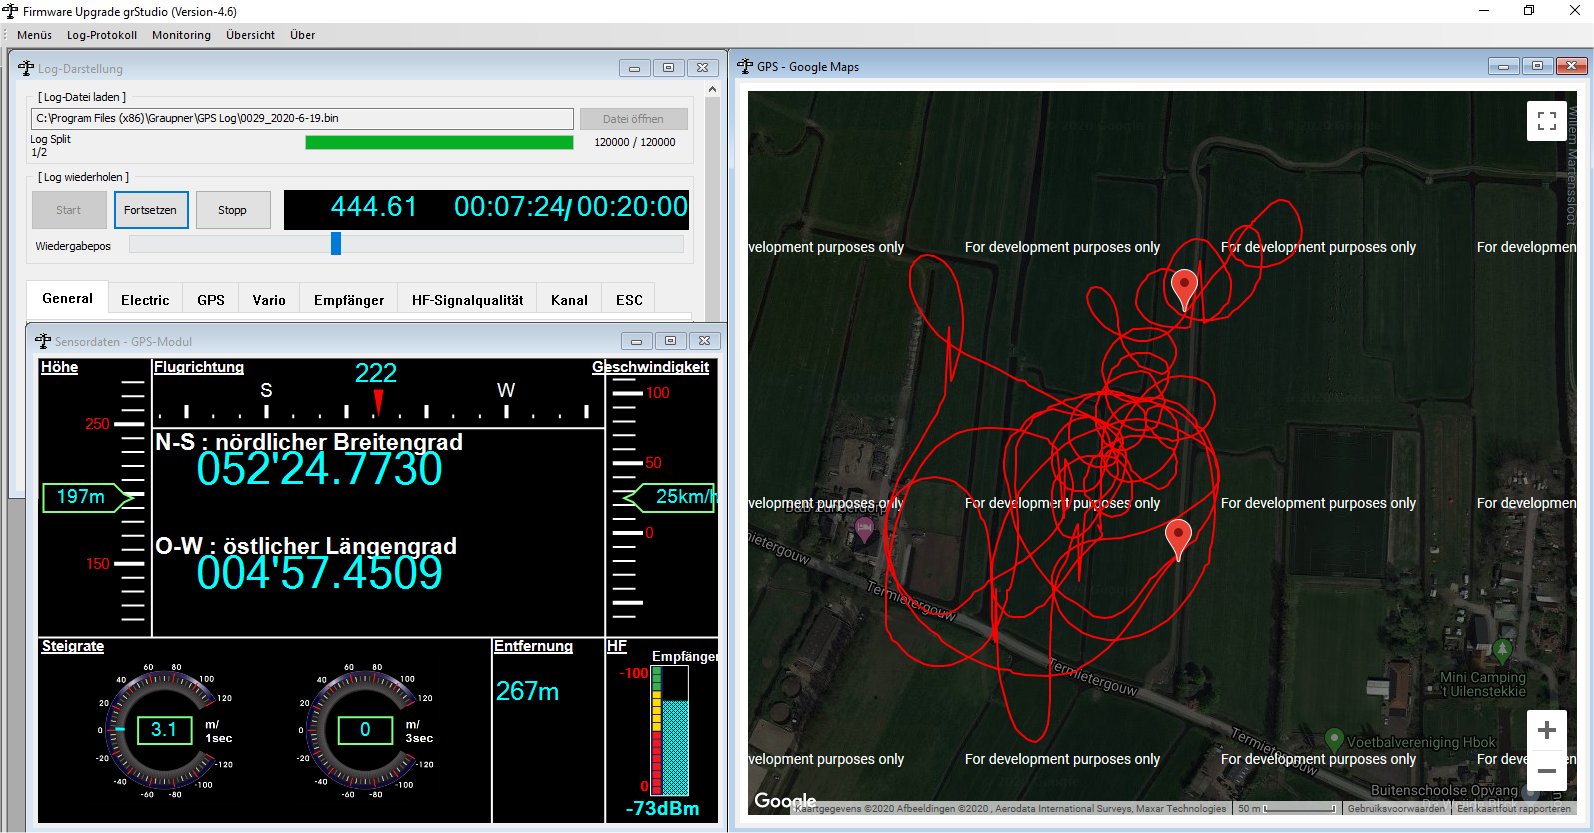Minimize the GPS - Google Maps window
1594x833 pixels.
coord(1503,66)
